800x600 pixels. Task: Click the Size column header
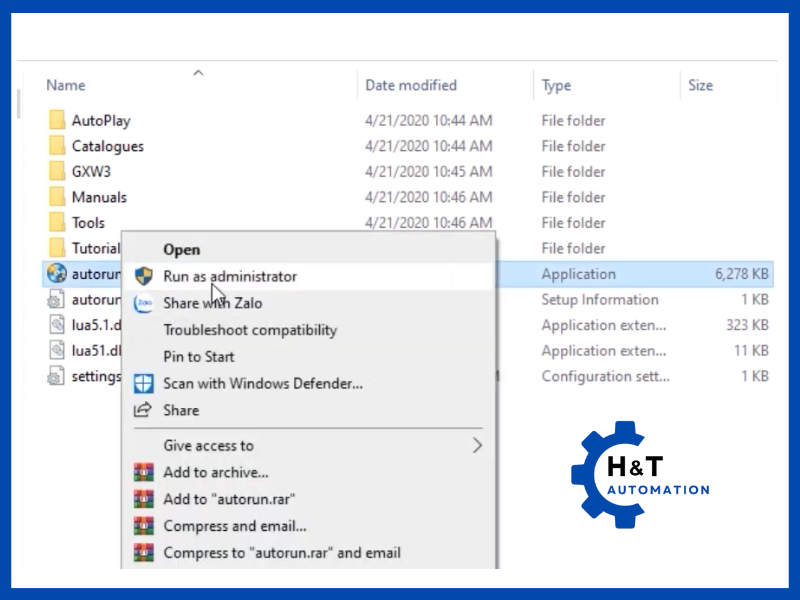(700, 86)
